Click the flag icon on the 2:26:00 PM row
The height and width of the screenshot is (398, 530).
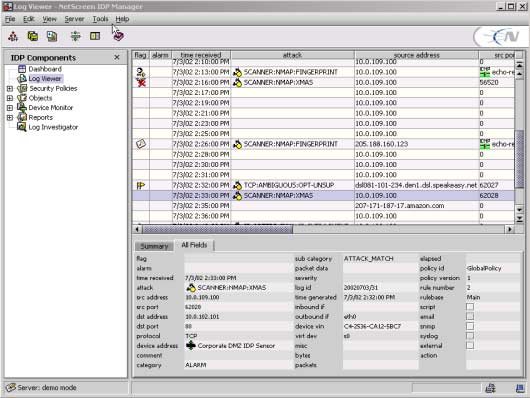click(x=141, y=144)
